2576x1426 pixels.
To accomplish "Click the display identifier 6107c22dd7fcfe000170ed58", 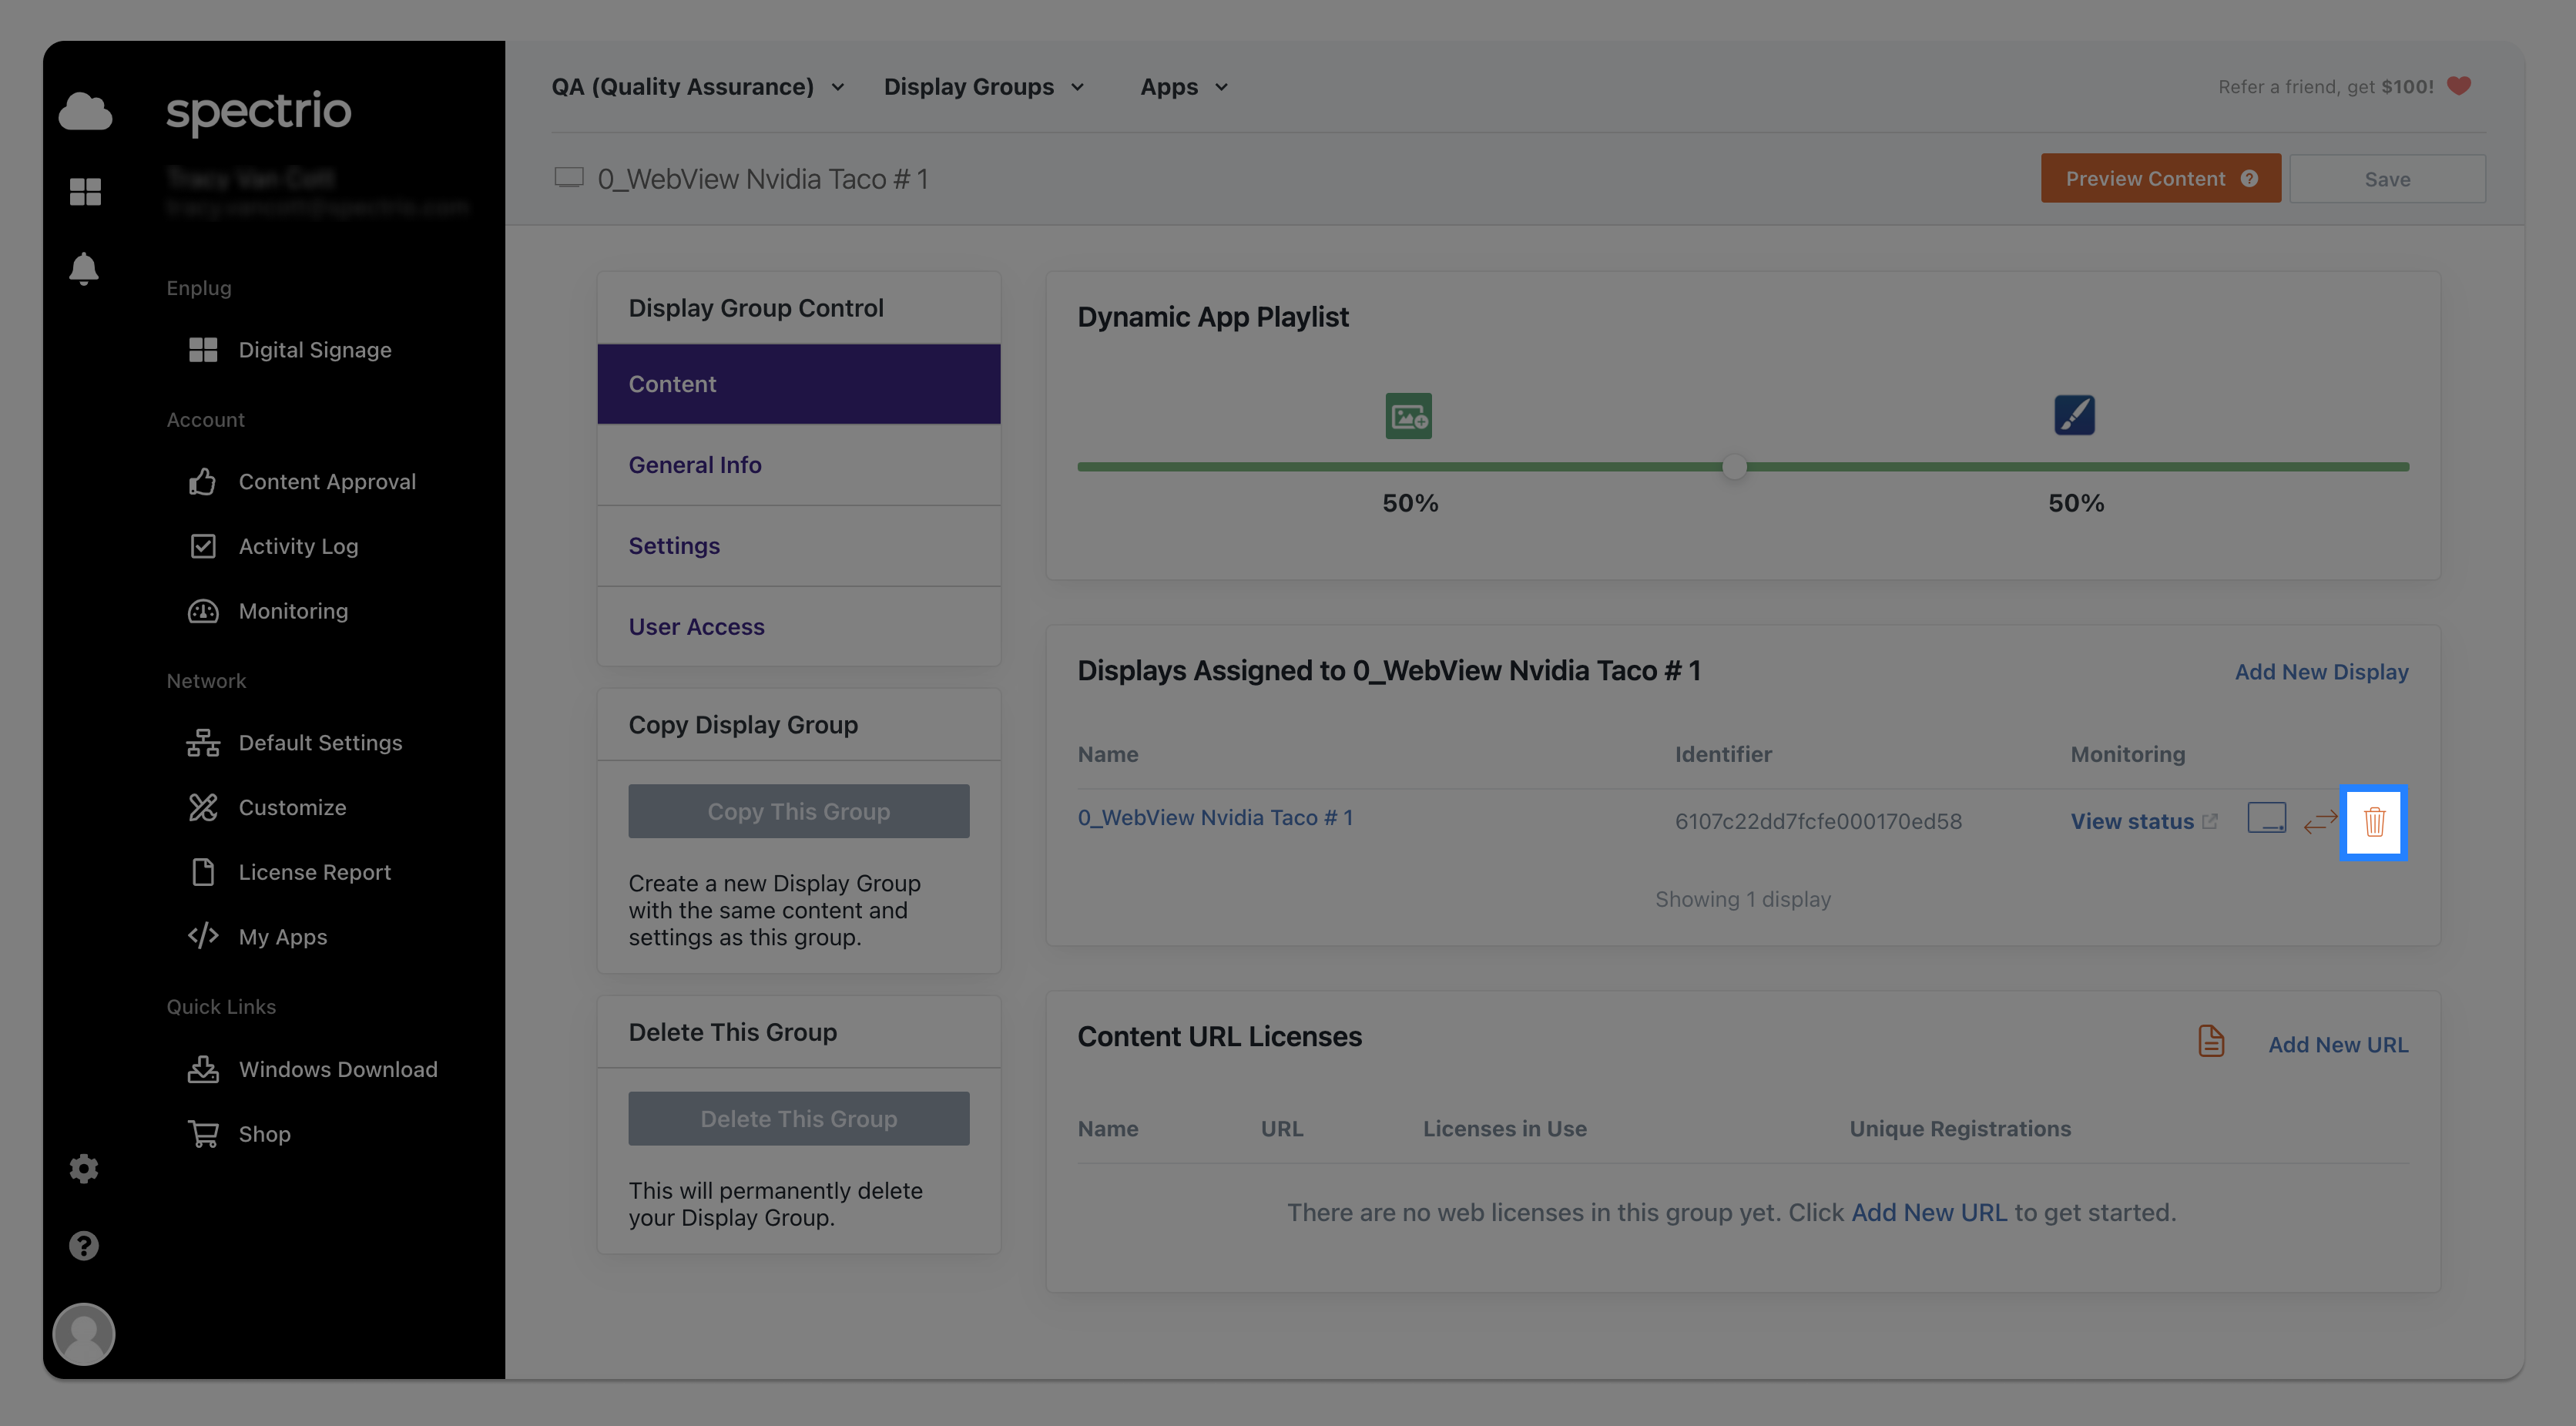I will pos(1818,821).
